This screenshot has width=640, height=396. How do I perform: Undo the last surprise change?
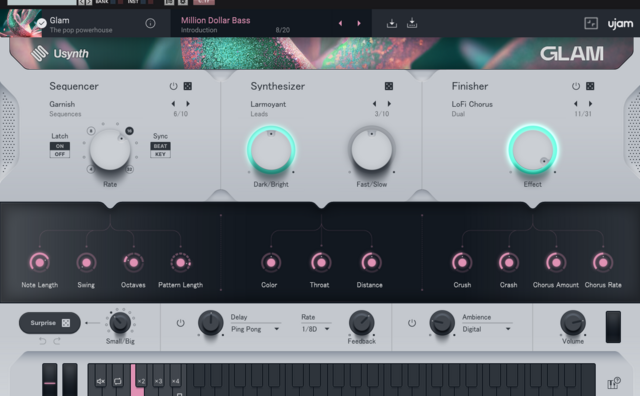42,341
